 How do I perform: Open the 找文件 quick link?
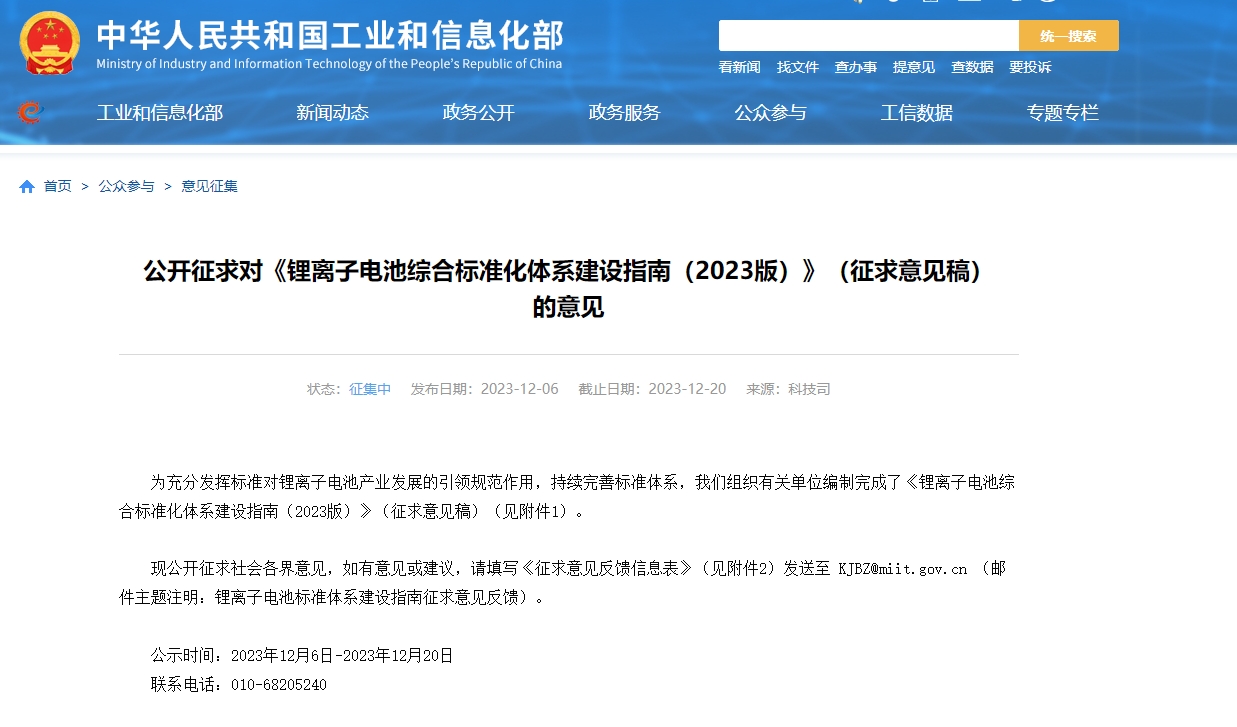(x=797, y=67)
